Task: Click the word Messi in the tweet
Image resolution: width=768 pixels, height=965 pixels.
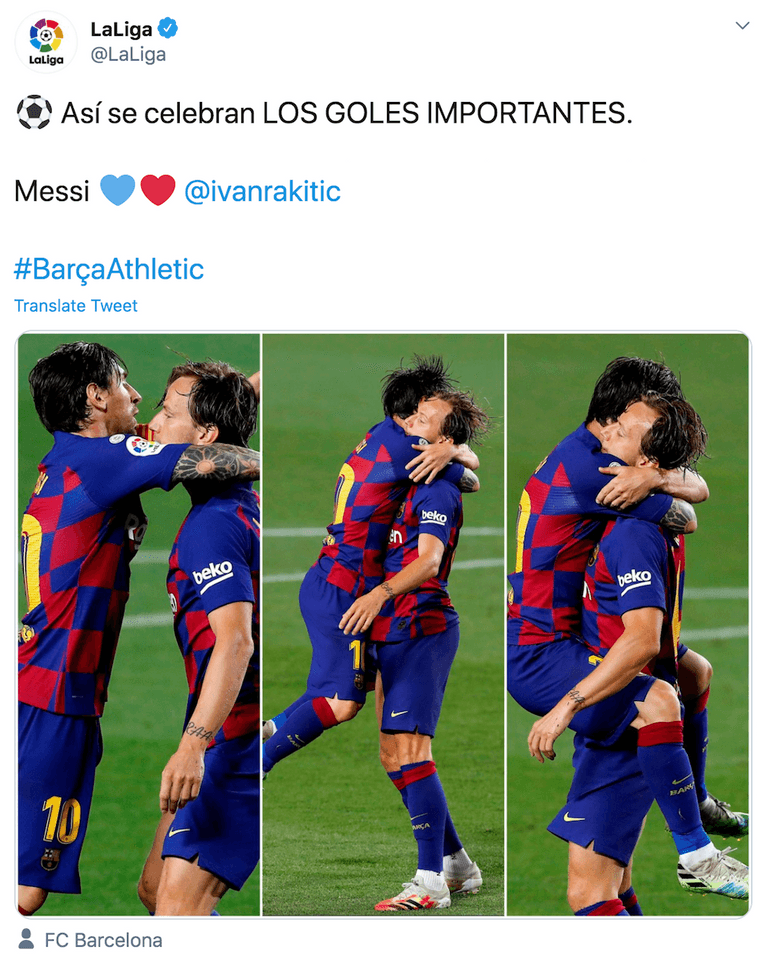Action: click(x=52, y=191)
